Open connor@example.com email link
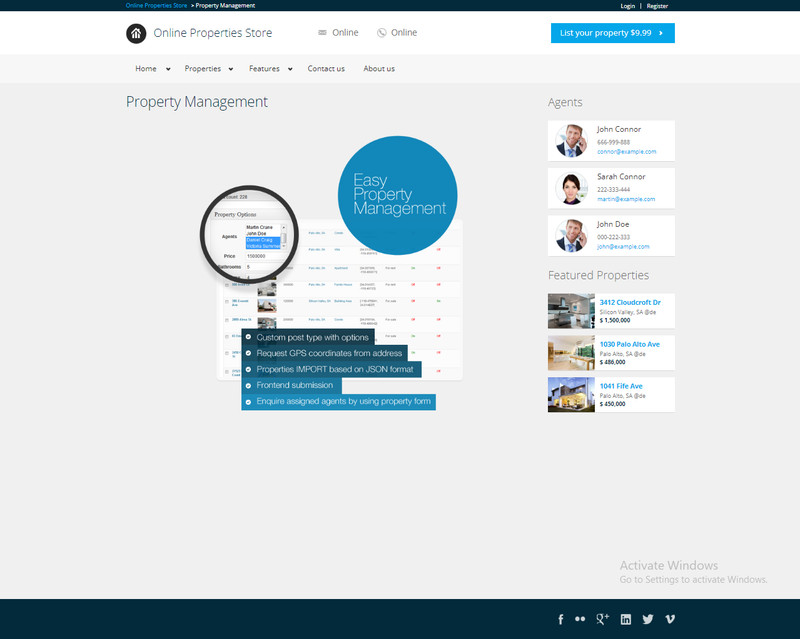Screen dimensions: 800x639 point(627,152)
